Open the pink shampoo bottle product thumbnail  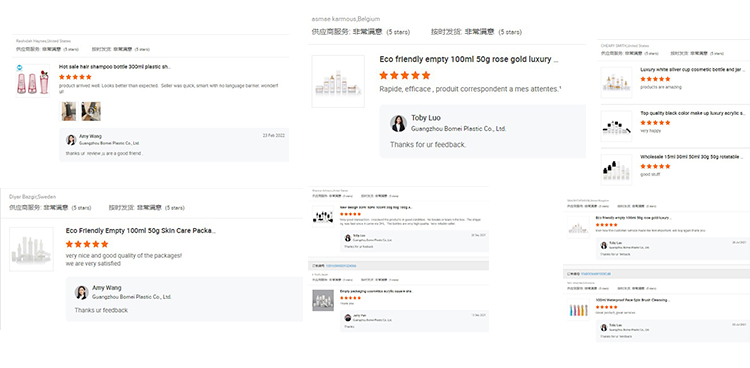click(33, 81)
